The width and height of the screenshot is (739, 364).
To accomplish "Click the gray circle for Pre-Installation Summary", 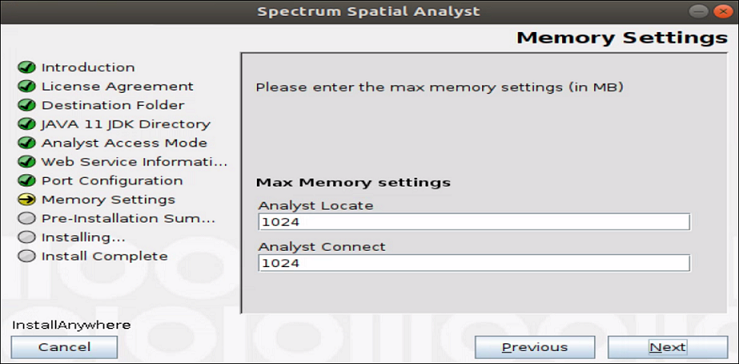I will [x=27, y=218].
